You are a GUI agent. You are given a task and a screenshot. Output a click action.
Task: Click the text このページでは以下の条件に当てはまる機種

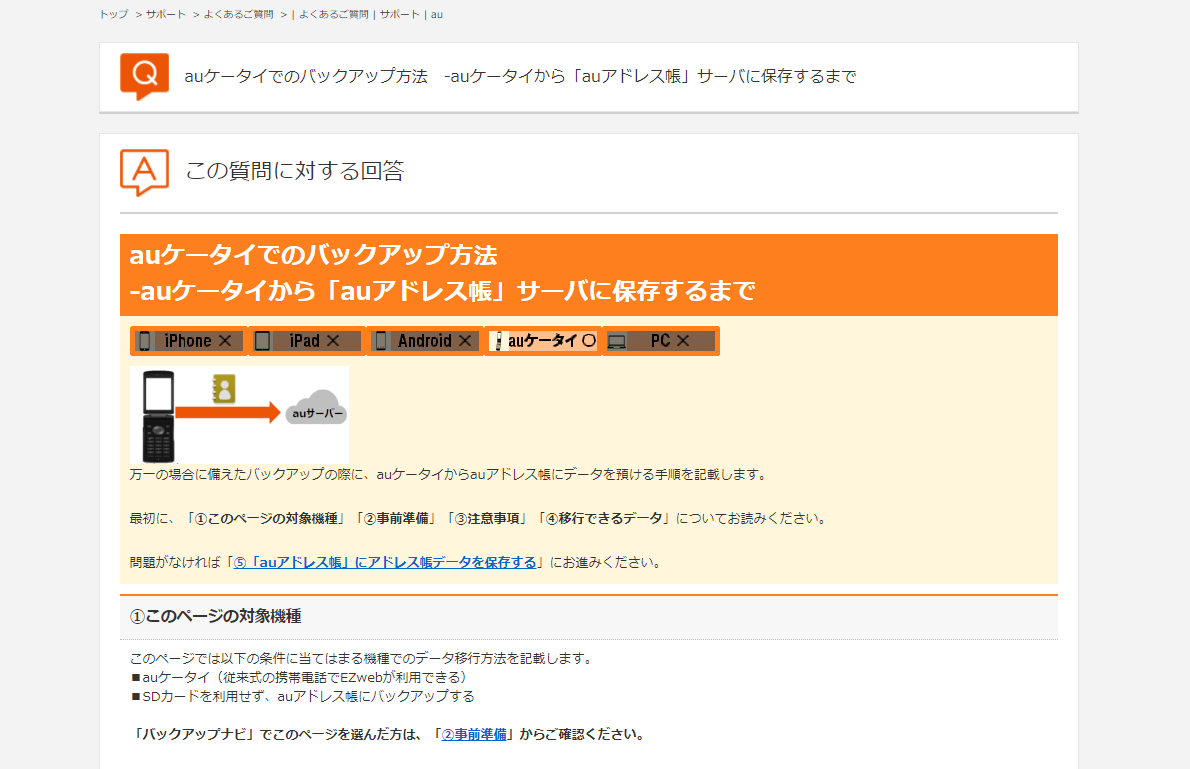(363, 658)
